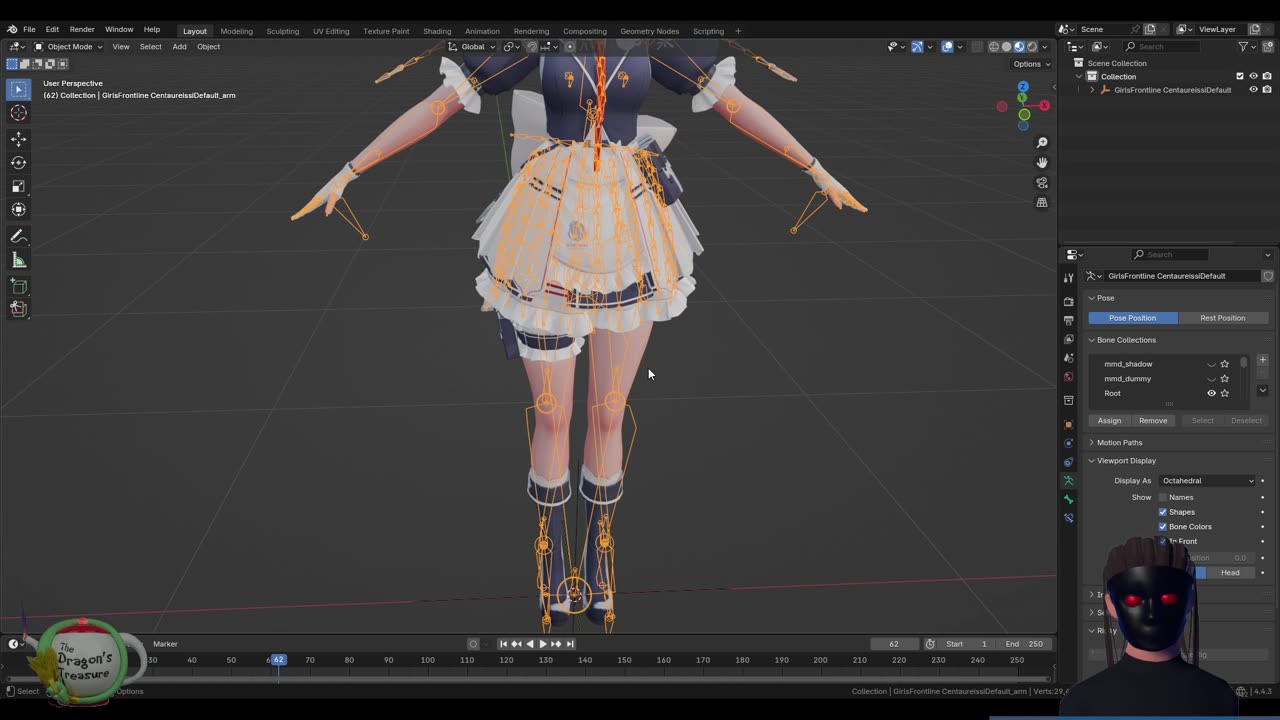Click the Assign button
The width and height of the screenshot is (1280, 720).
[x=1109, y=421]
